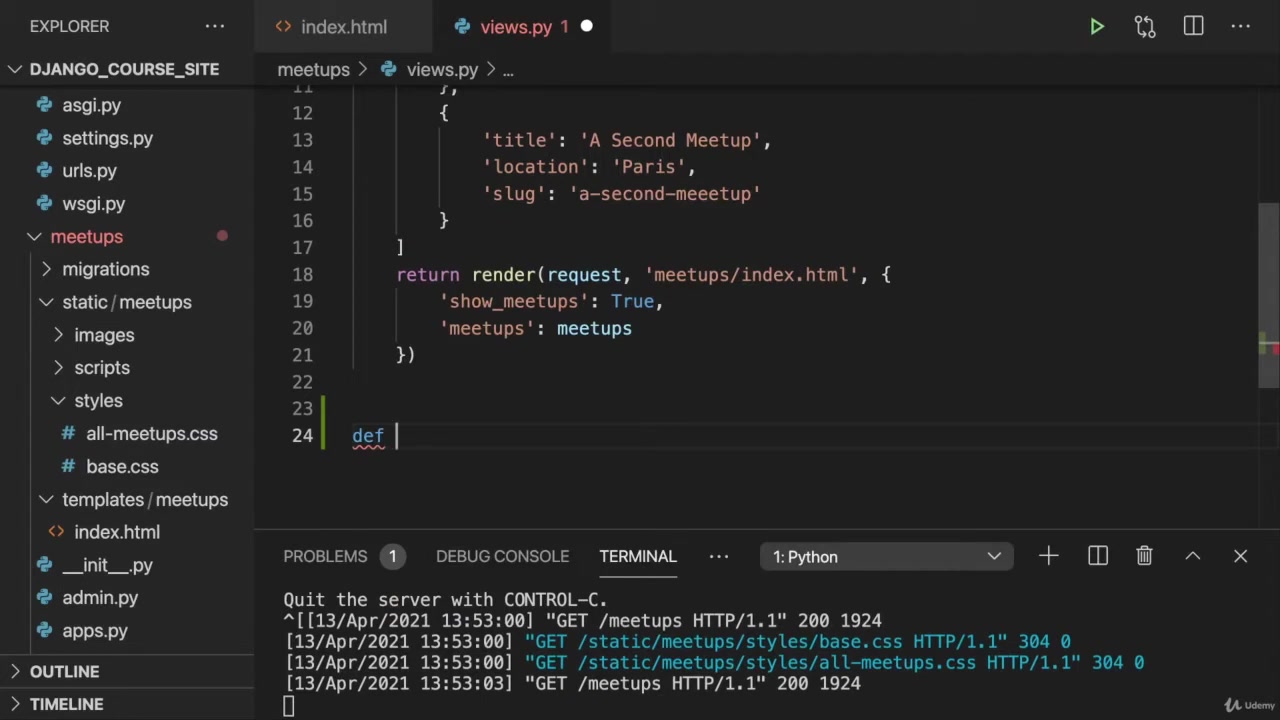This screenshot has height=720, width=1280.
Task: Expand the OUTLINE section
Action: click(x=64, y=672)
